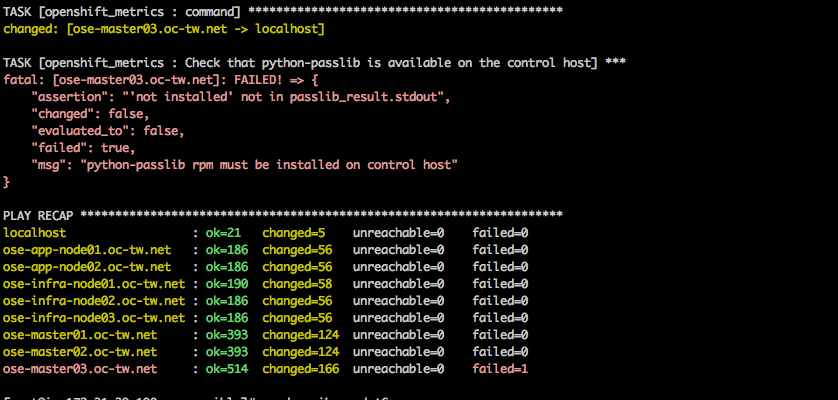838x400 pixels.
Task: Click the ok=21 value for localhost
Action: tap(223, 233)
